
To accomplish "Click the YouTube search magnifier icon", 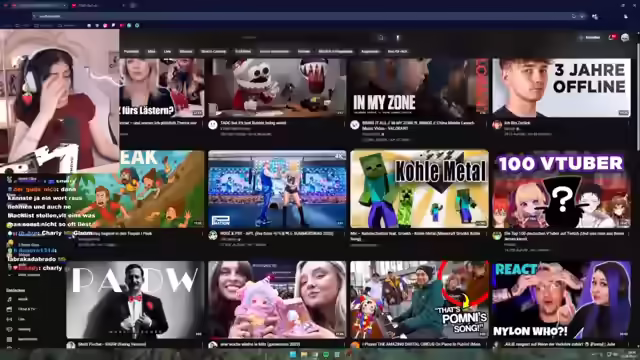I will coord(380,38).
